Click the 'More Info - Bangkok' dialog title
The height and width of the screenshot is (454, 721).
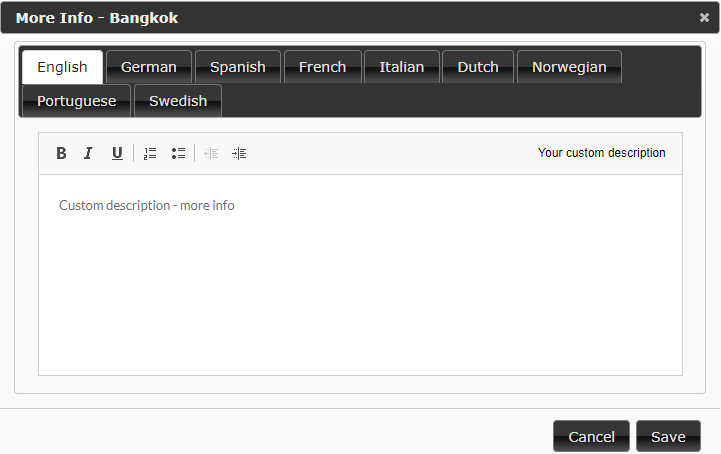[97, 18]
